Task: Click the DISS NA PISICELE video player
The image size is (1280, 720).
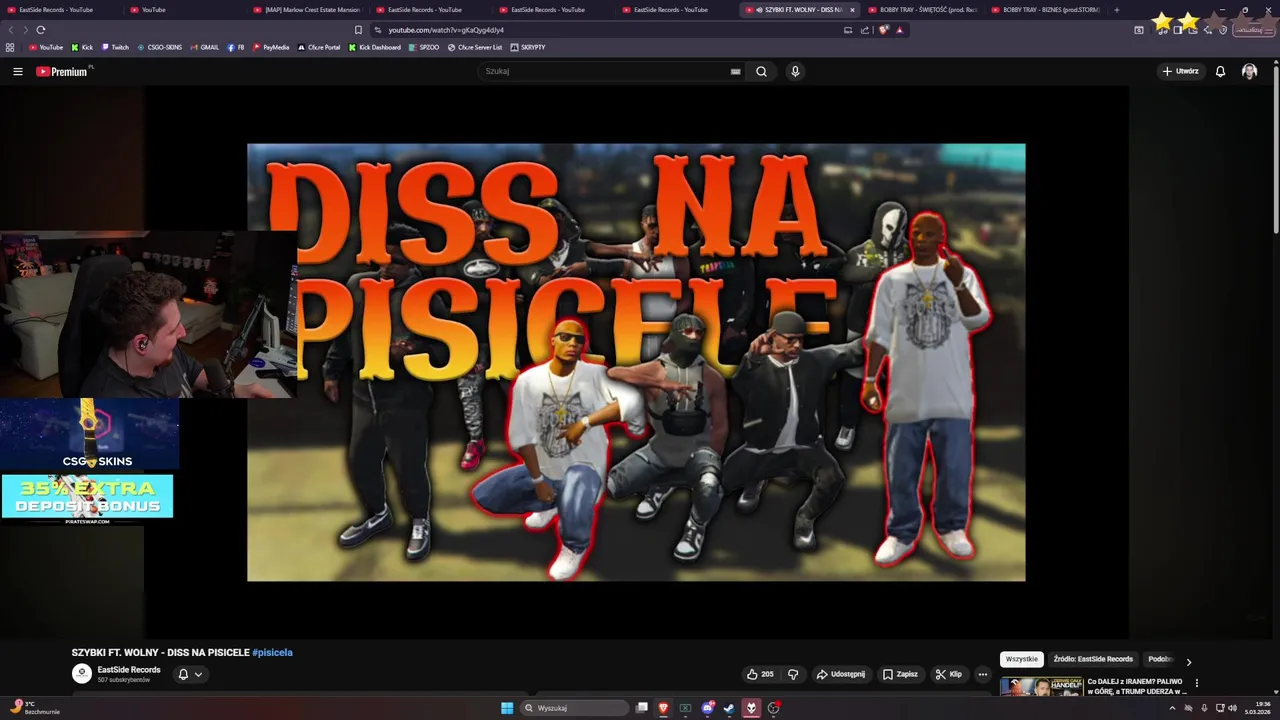Action: (x=636, y=362)
